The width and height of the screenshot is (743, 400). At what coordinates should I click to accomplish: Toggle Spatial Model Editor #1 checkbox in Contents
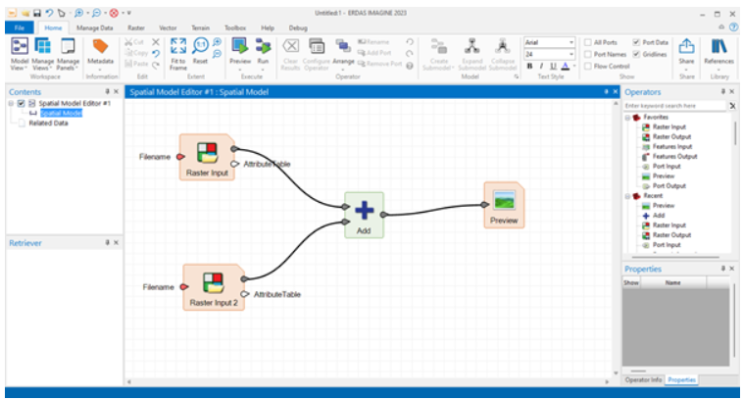click(x=21, y=103)
